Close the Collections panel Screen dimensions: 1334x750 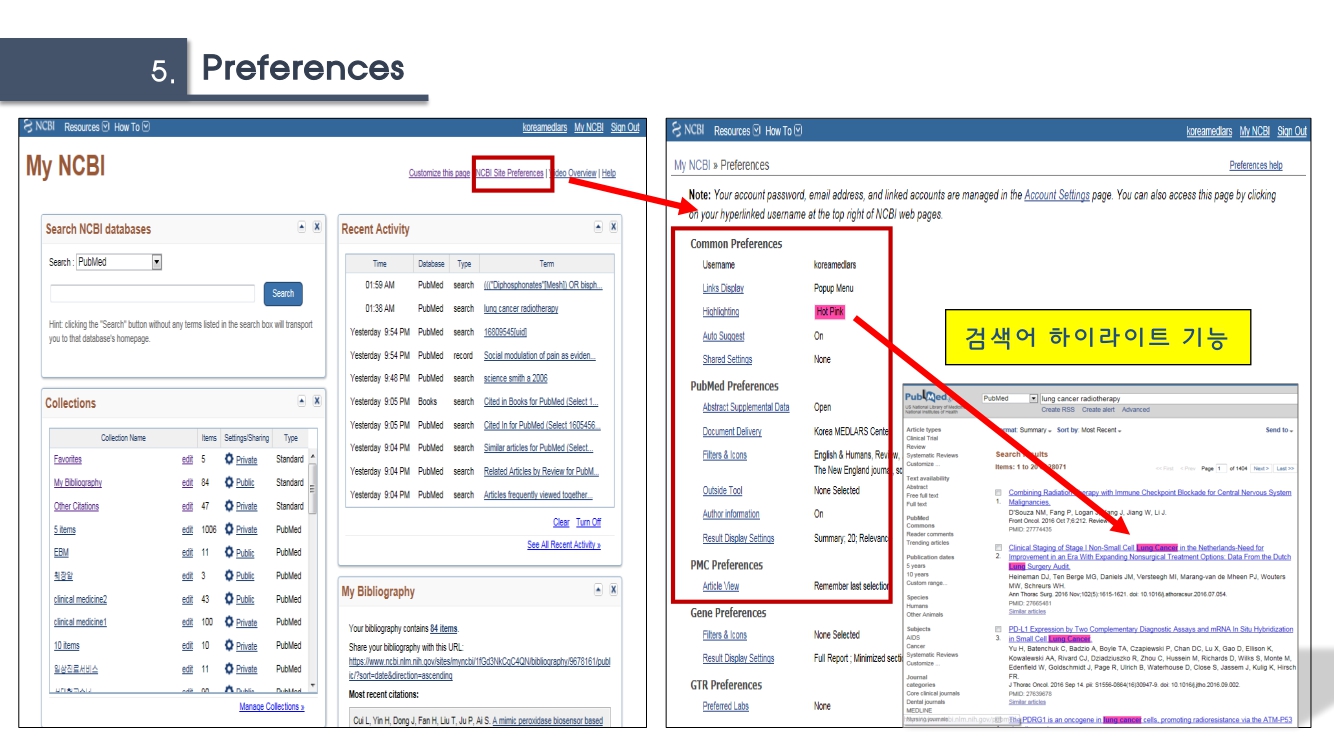317,401
